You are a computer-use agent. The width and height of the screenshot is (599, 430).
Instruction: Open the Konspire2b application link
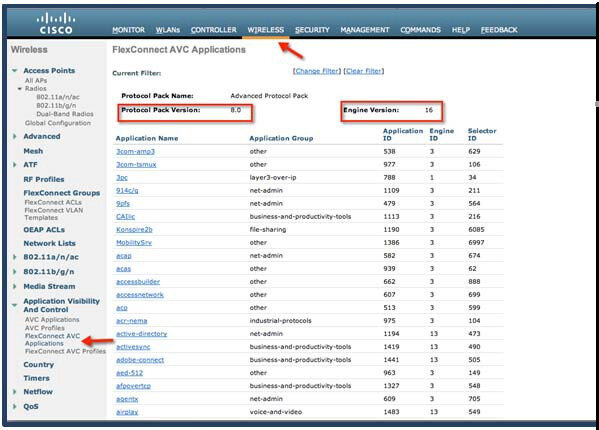point(134,230)
